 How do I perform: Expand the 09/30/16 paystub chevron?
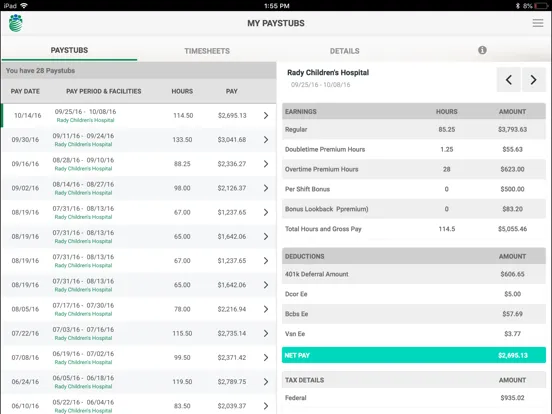tap(266, 140)
